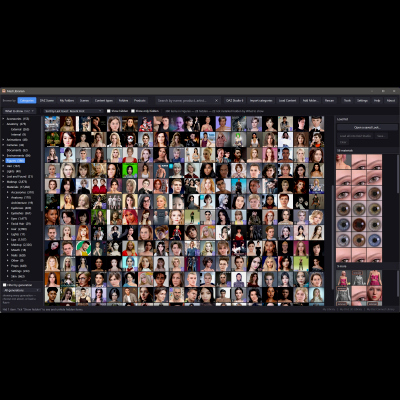
Task: Select the figure thumbnail with bright green background
Action: (130, 170)
